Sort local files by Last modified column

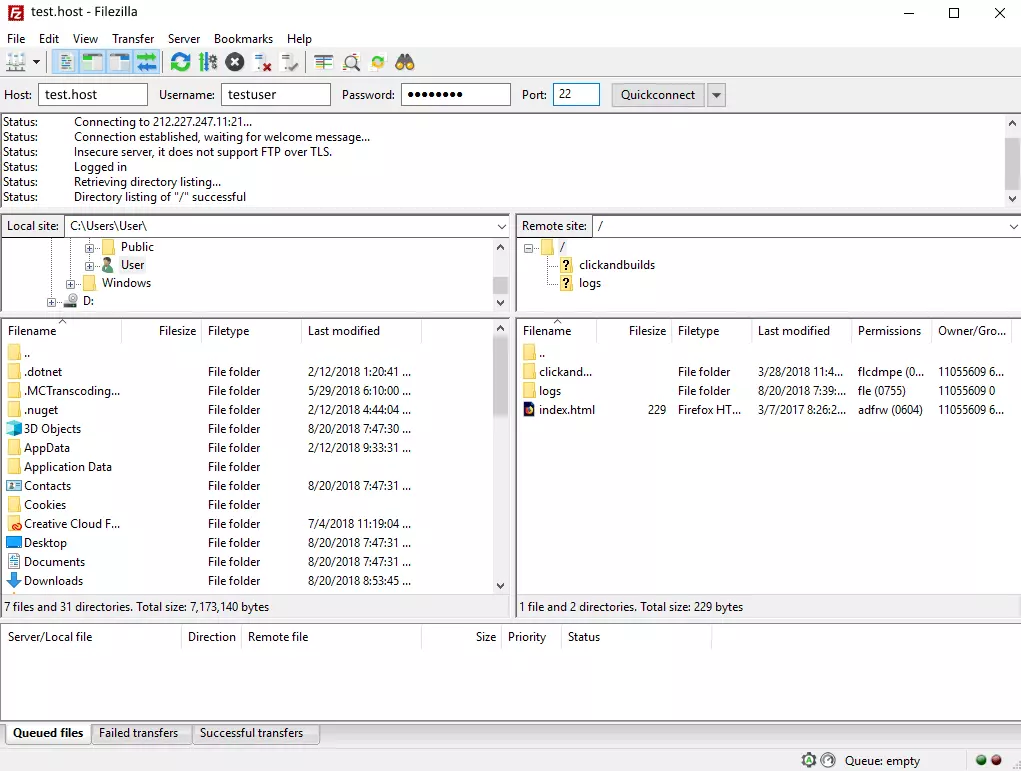[x=344, y=331]
